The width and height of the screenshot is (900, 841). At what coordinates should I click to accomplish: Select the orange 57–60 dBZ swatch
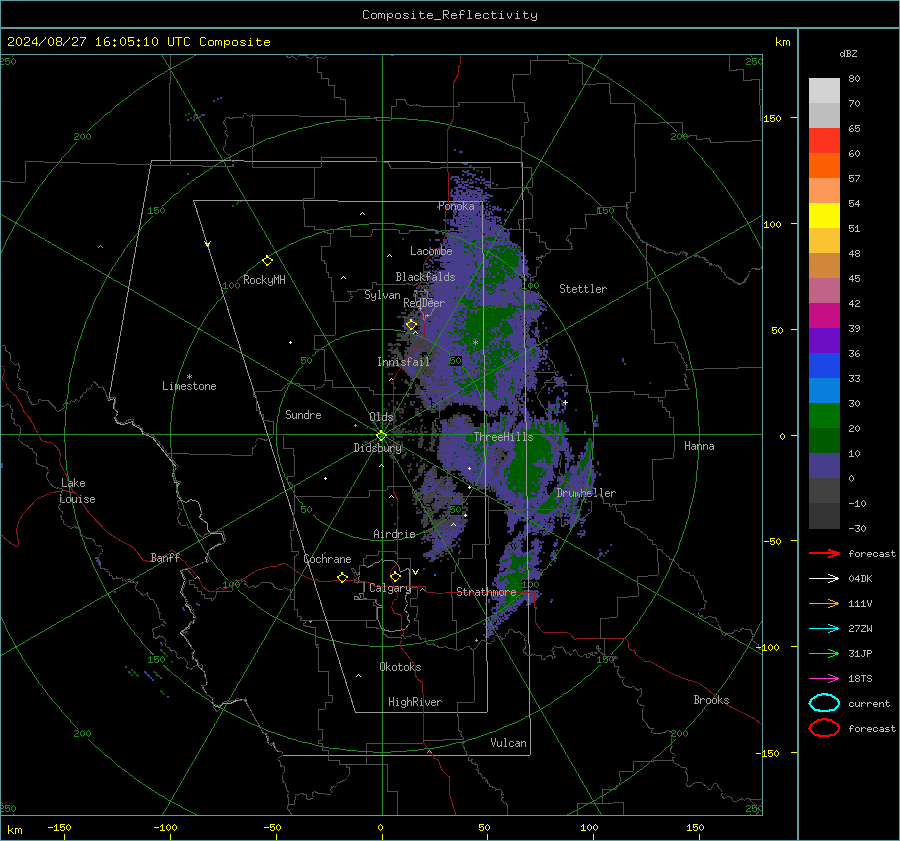point(824,165)
